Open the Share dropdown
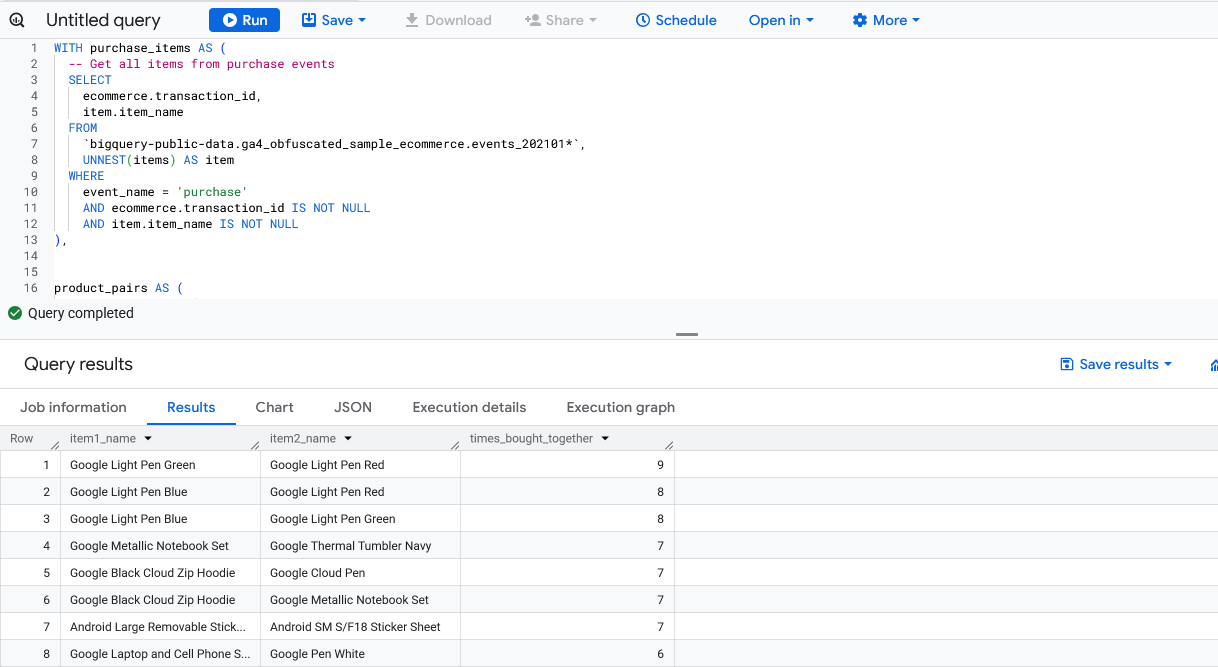This screenshot has width=1218, height=667. coord(560,20)
